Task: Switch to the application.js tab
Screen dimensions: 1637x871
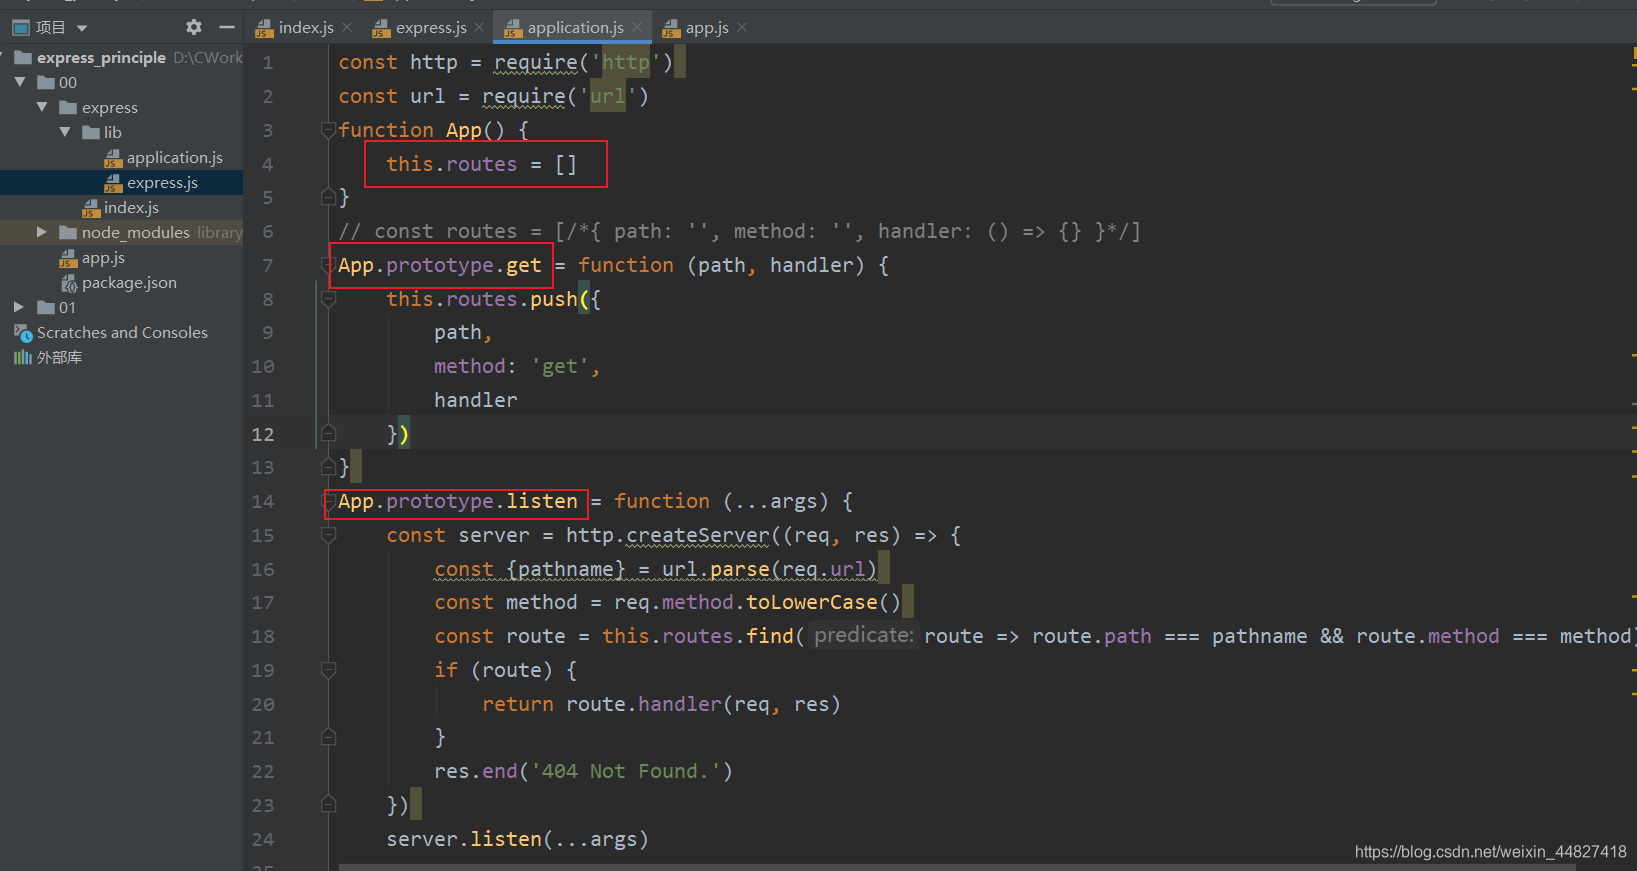Action: [x=575, y=27]
